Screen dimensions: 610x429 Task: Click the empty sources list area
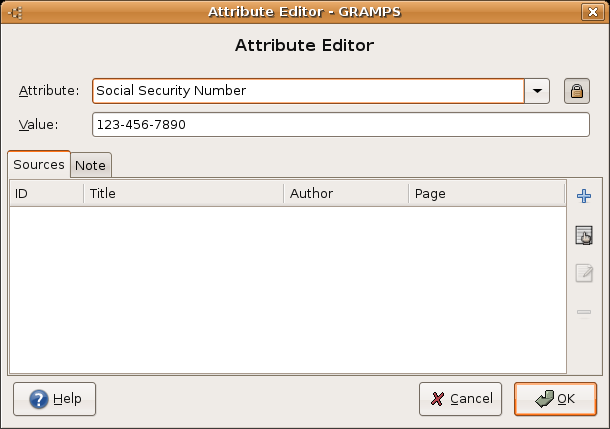pos(287,290)
